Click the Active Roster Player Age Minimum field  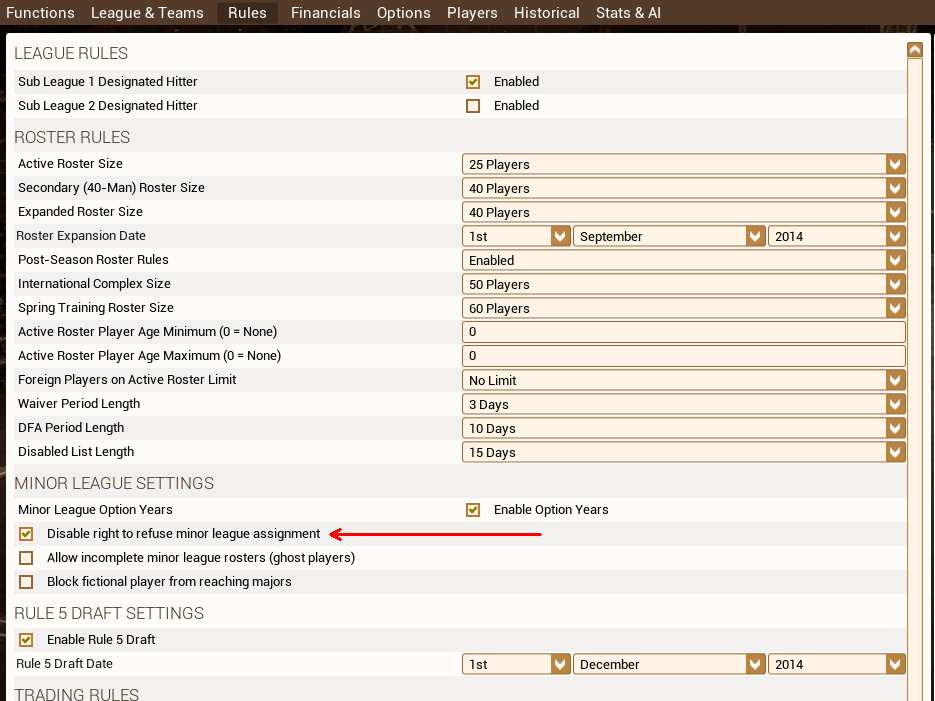point(683,332)
